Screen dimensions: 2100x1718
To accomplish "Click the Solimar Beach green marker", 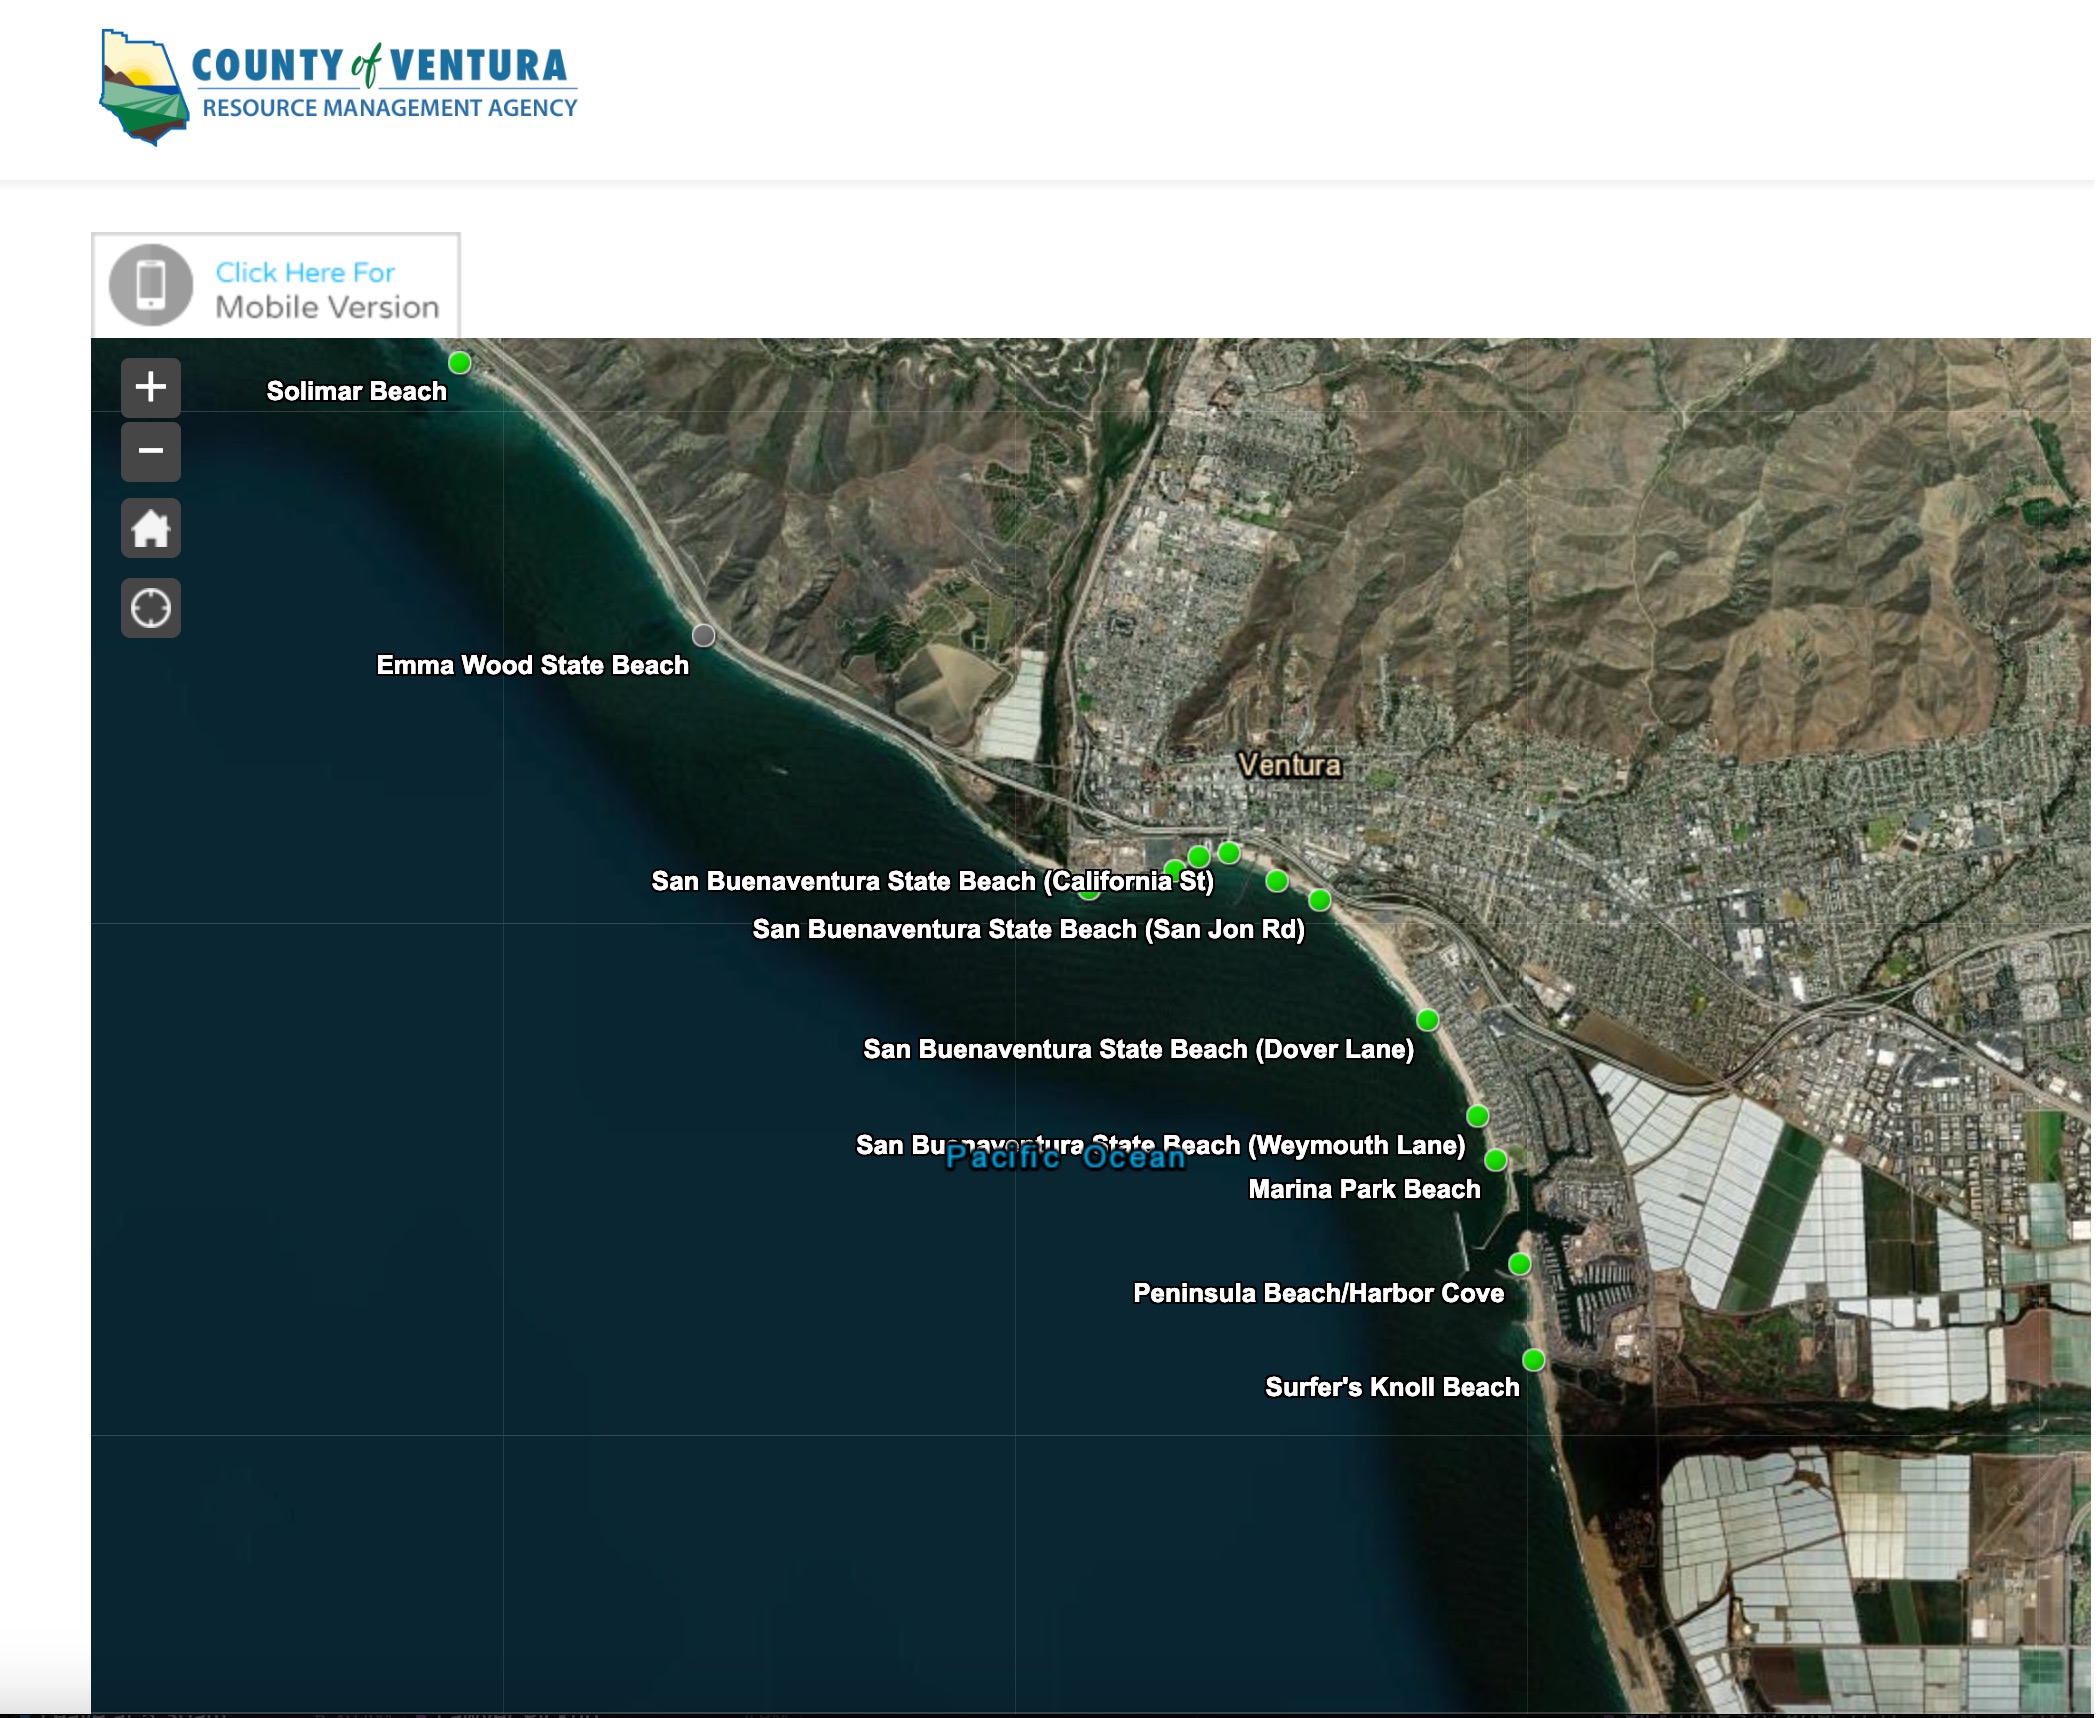I will (460, 363).
